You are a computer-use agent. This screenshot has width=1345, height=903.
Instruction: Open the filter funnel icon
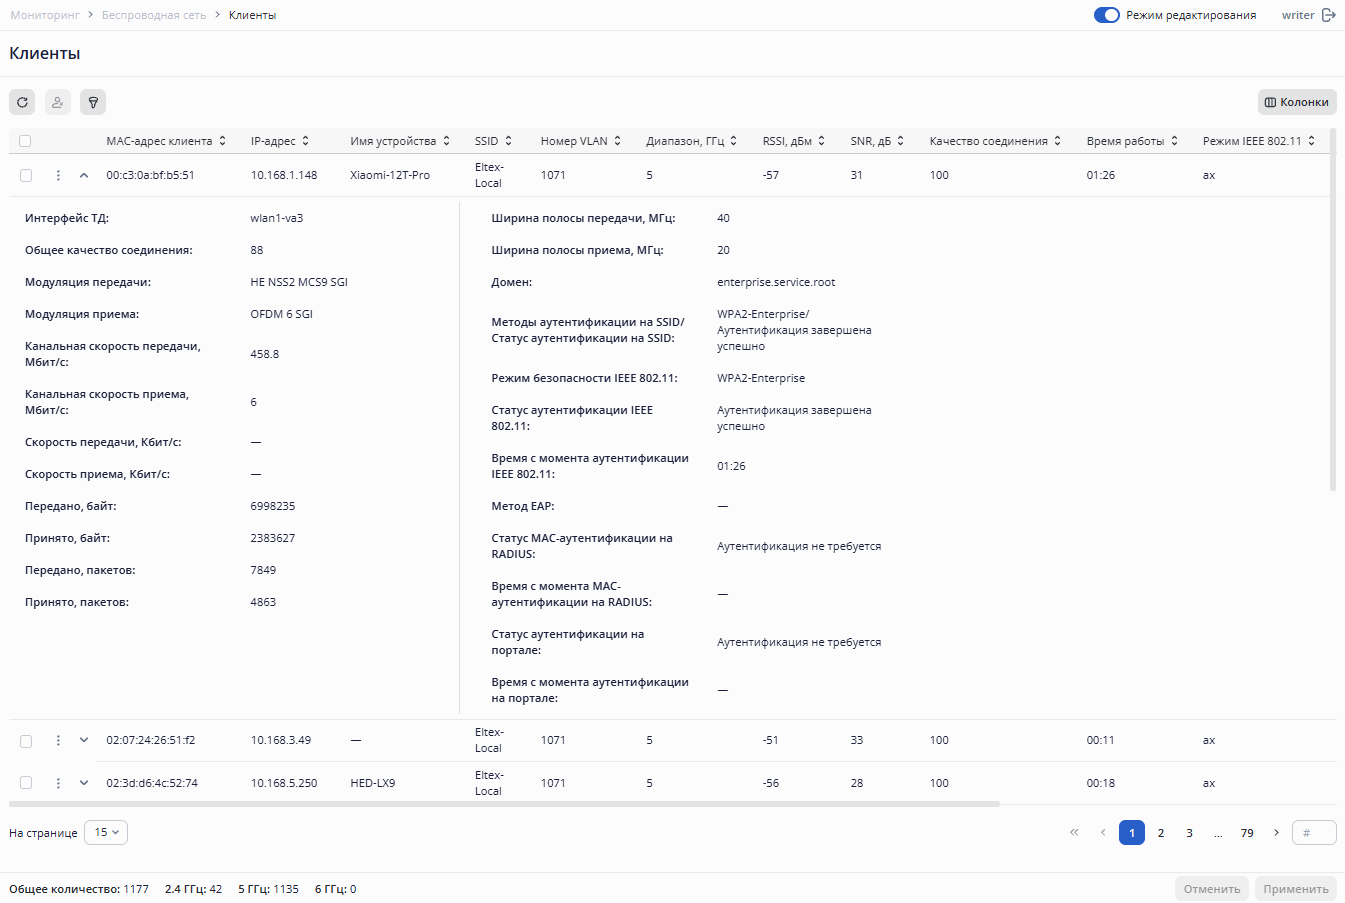coord(93,102)
